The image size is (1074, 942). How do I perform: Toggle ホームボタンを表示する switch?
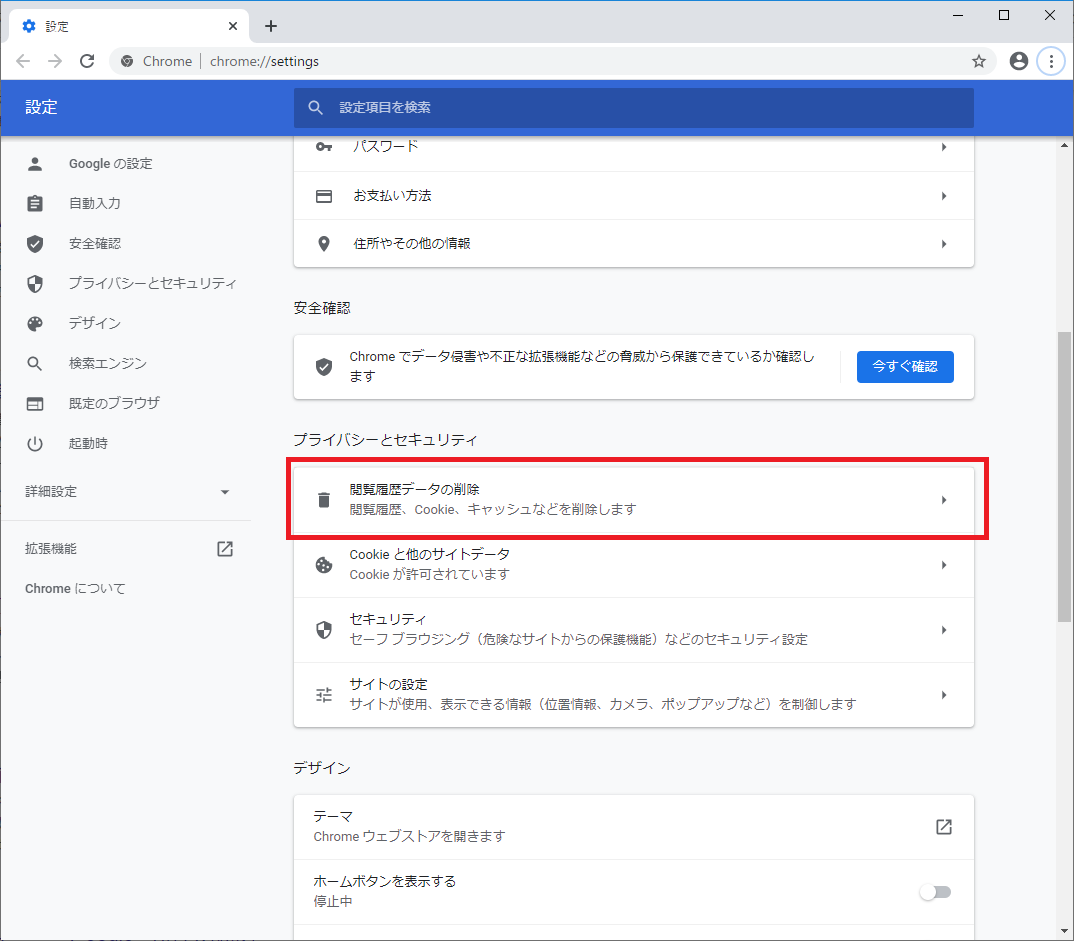click(x=936, y=892)
